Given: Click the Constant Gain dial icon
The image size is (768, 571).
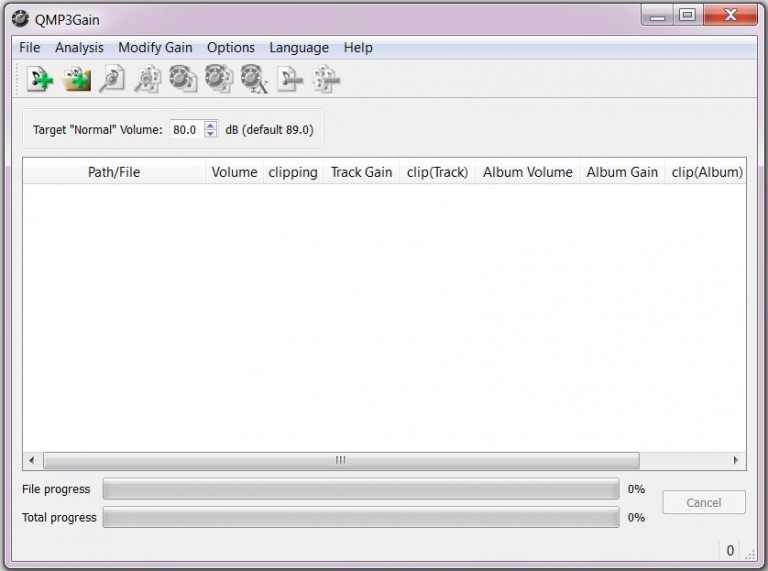Looking at the screenshot, I should 254,79.
